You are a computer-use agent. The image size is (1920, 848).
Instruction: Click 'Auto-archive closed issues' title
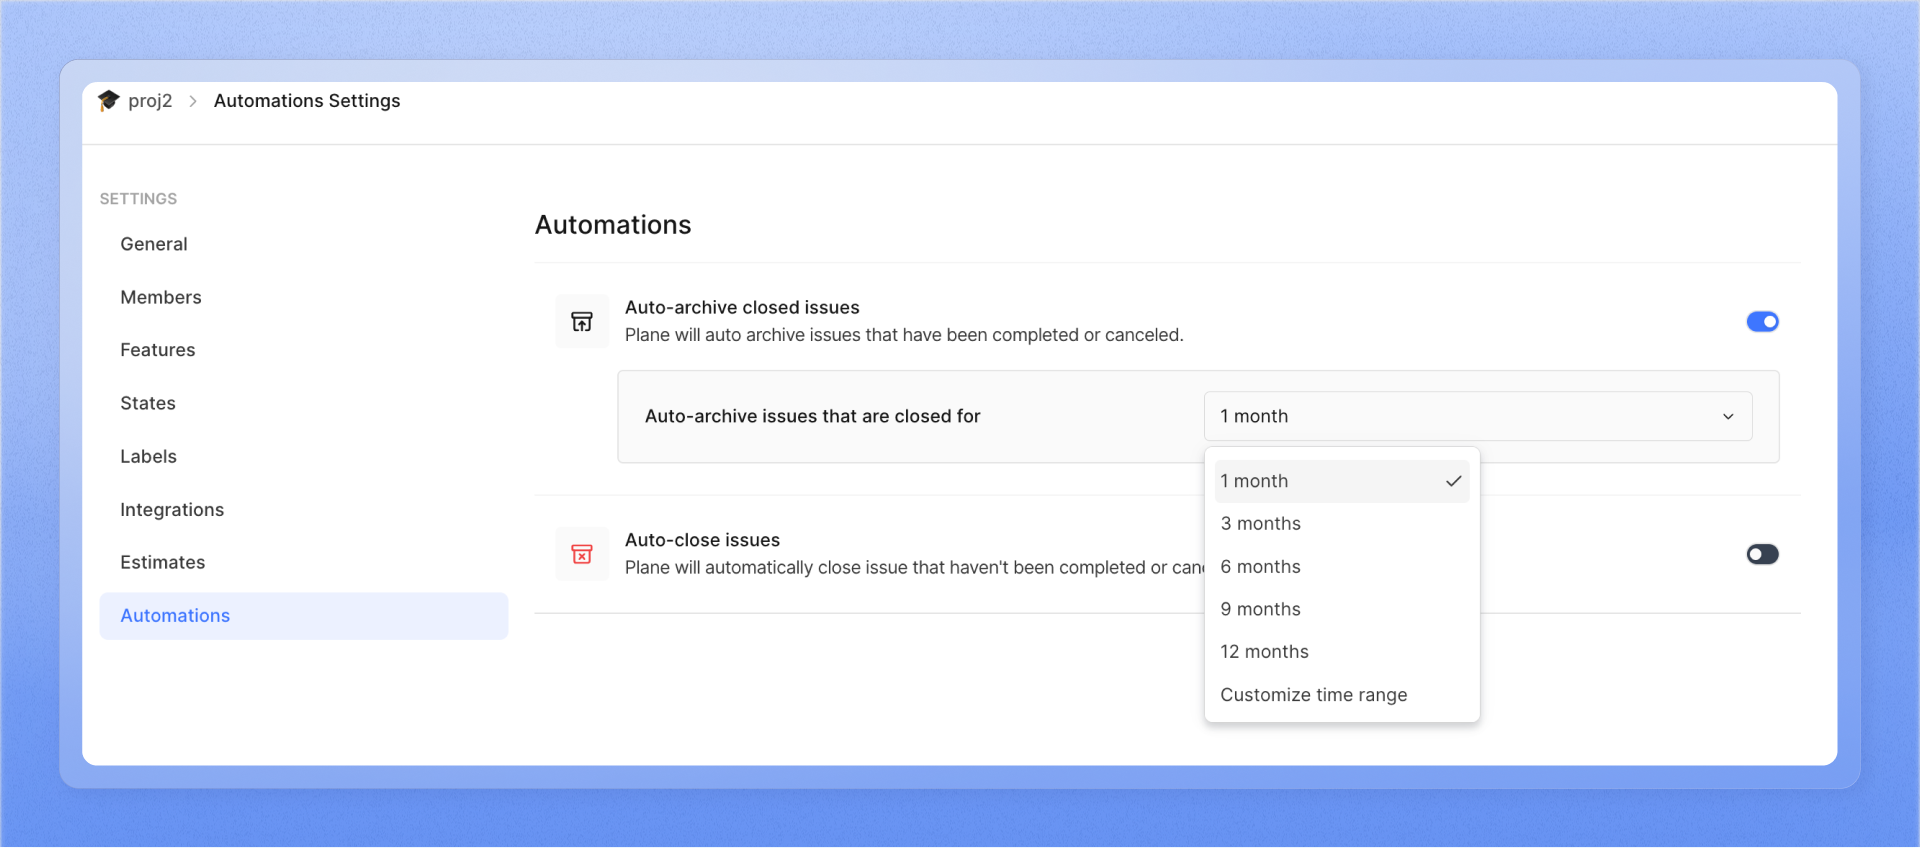pyautogui.click(x=742, y=307)
